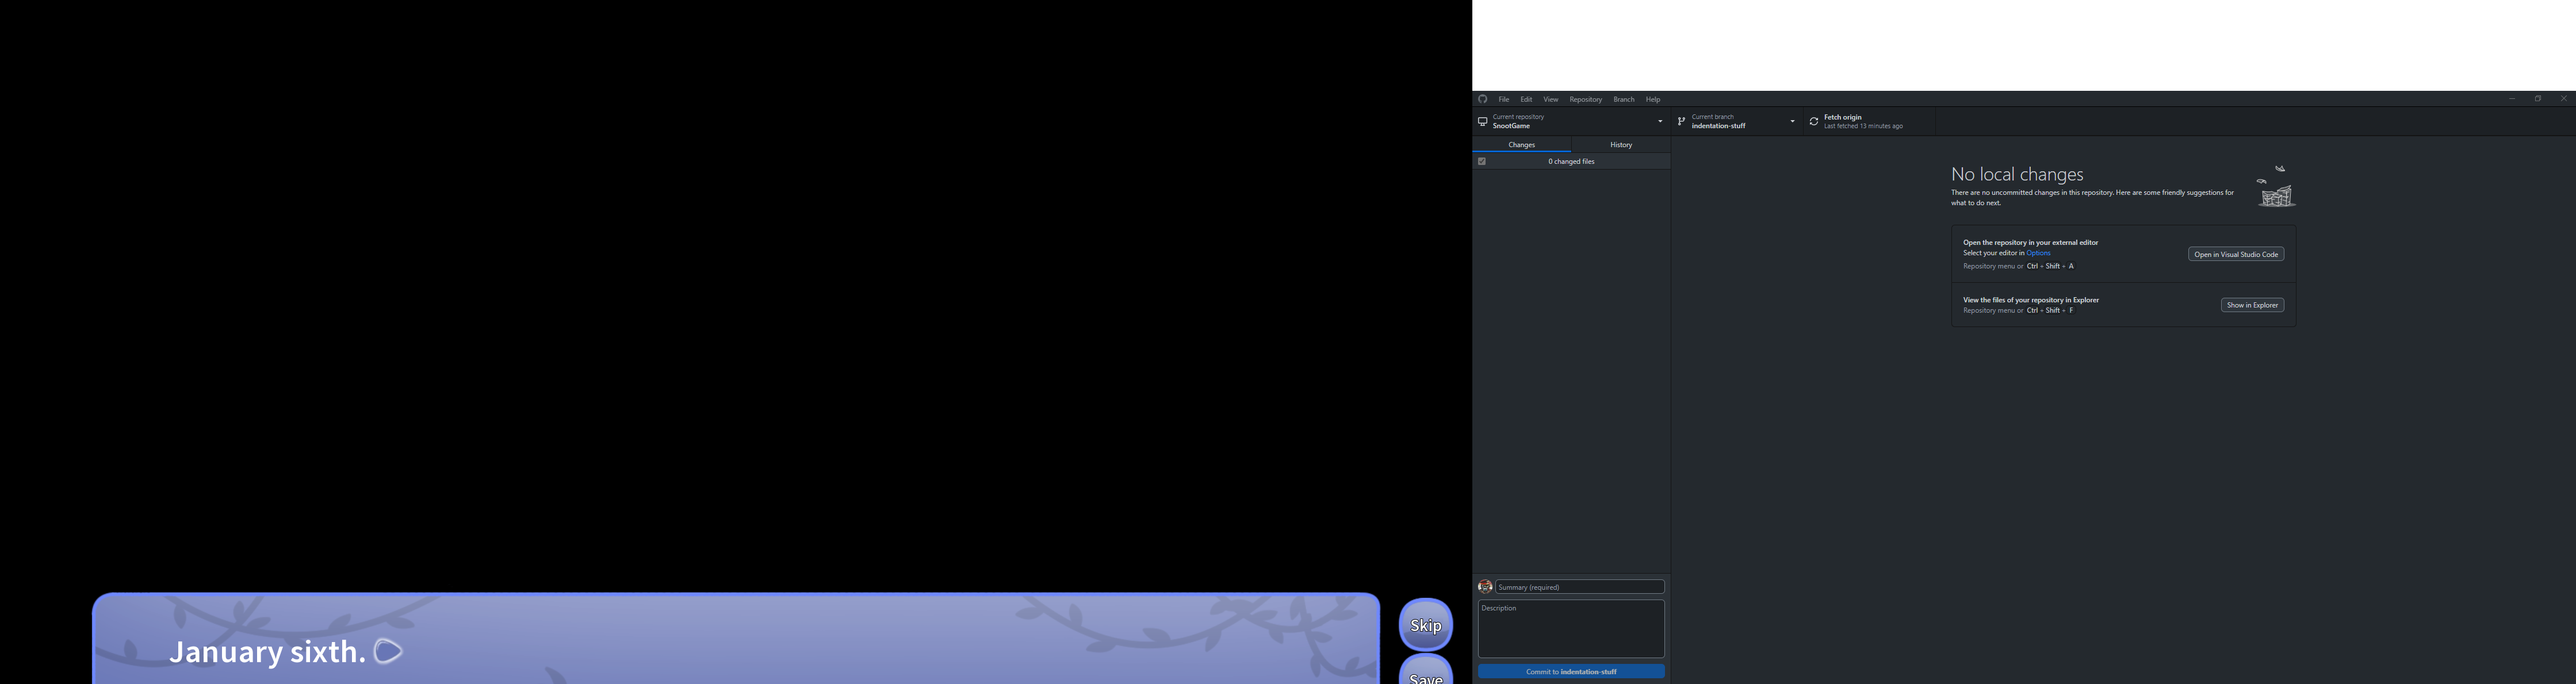This screenshot has height=684, width=2576.
Task: Click Show in Explorer button
Action: tap(2253, 305)
